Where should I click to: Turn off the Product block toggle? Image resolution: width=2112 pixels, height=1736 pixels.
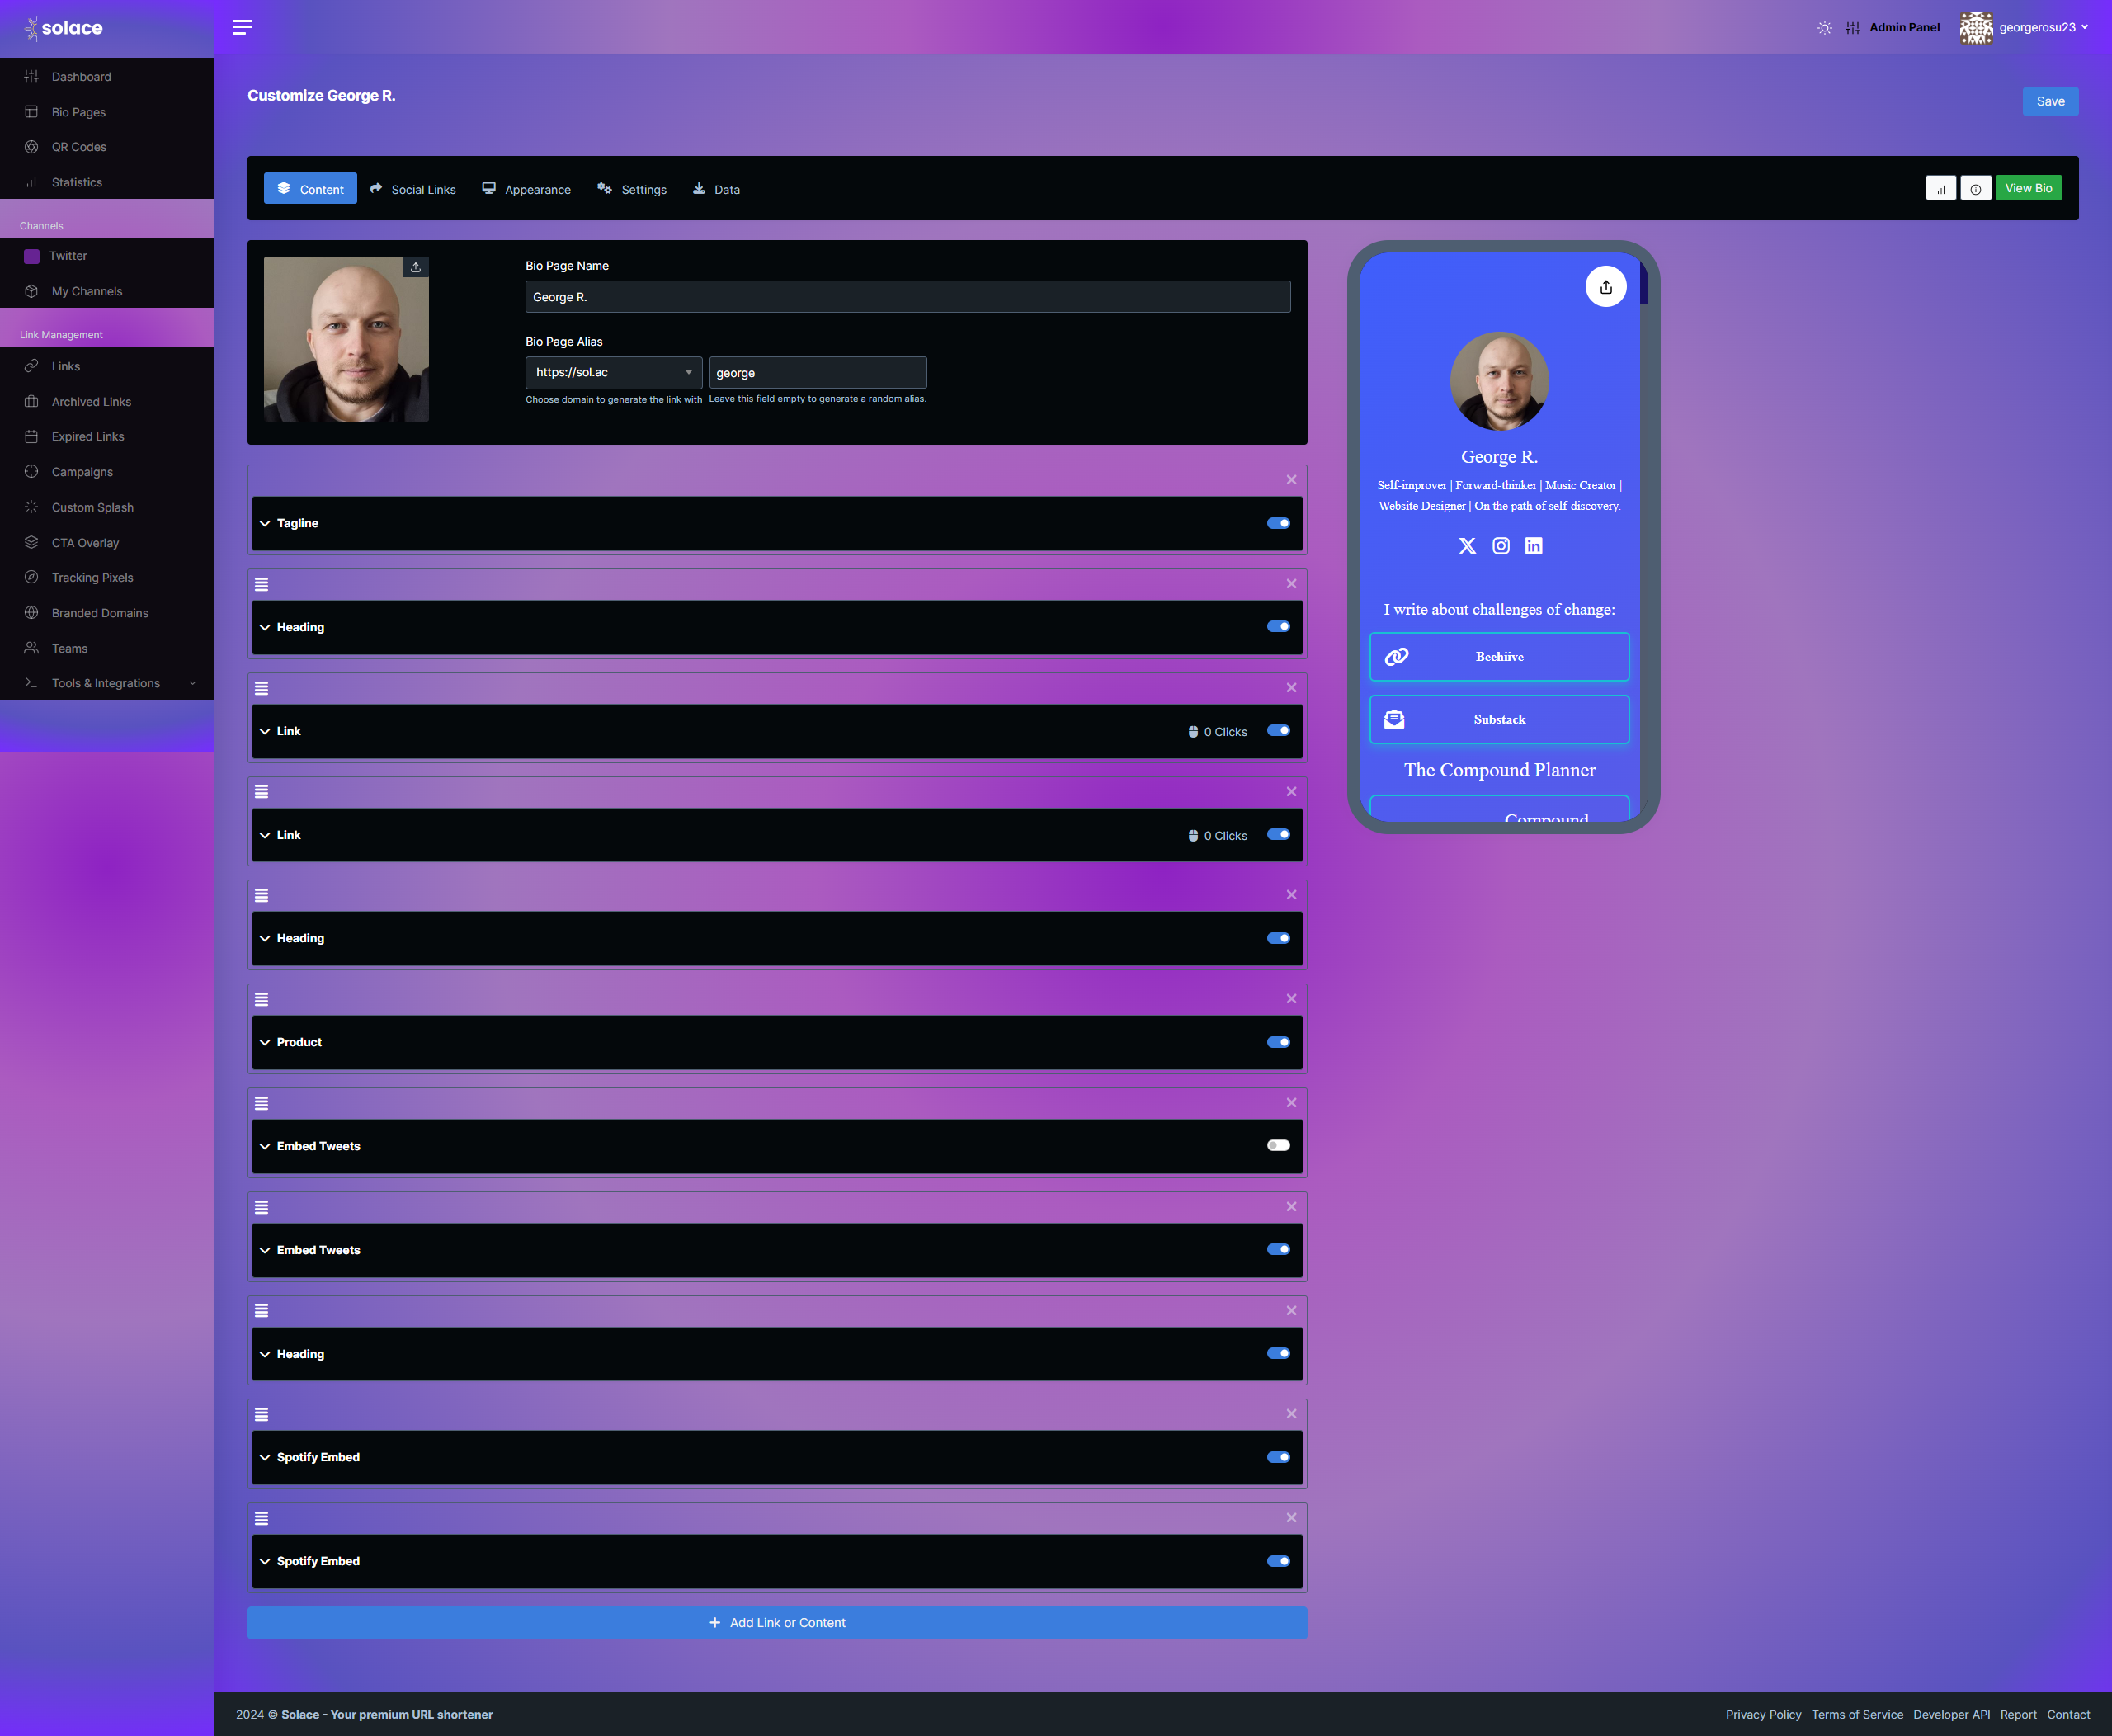[x=1278, y=1042]
